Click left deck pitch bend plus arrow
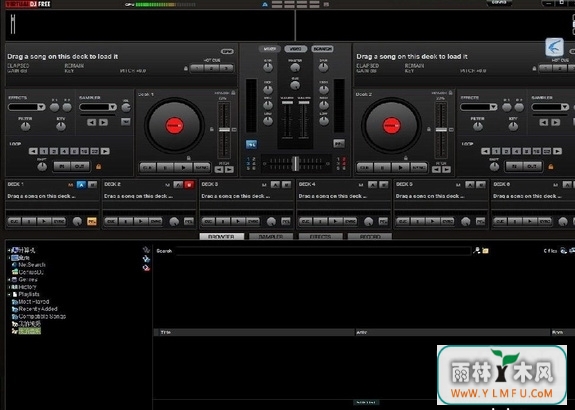 (x=230, y=169)
